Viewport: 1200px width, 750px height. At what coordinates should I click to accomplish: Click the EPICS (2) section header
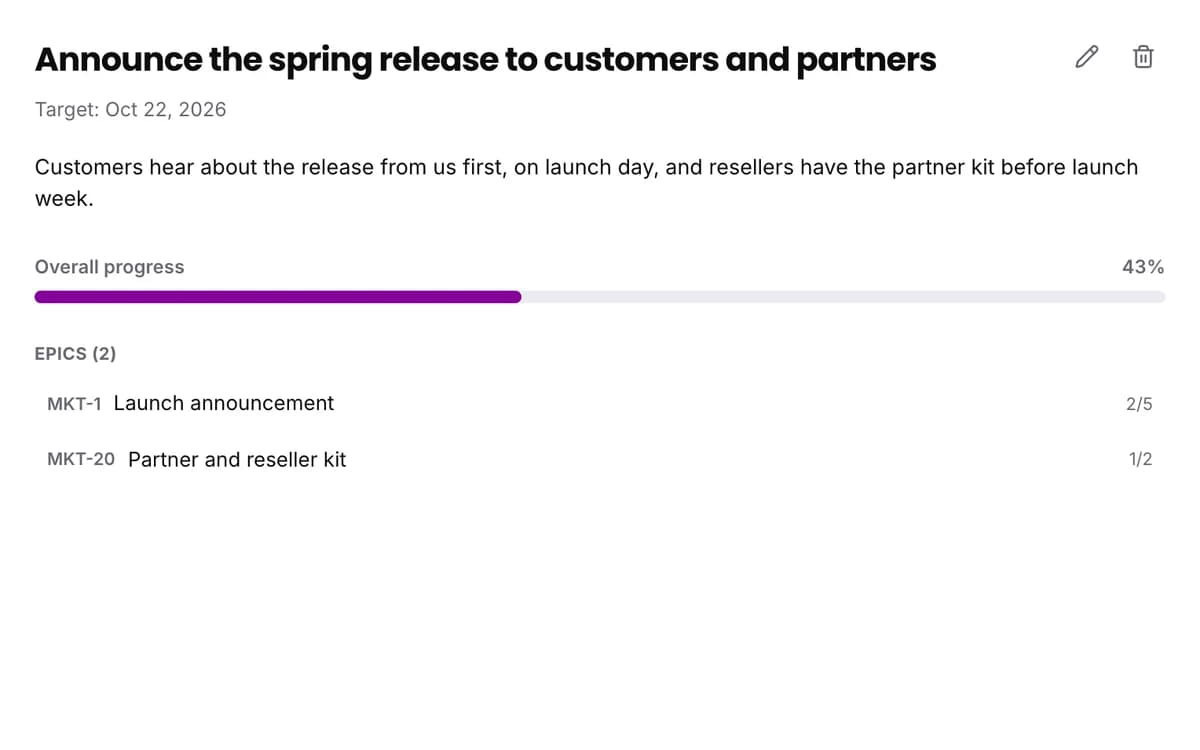pos(75,354)
